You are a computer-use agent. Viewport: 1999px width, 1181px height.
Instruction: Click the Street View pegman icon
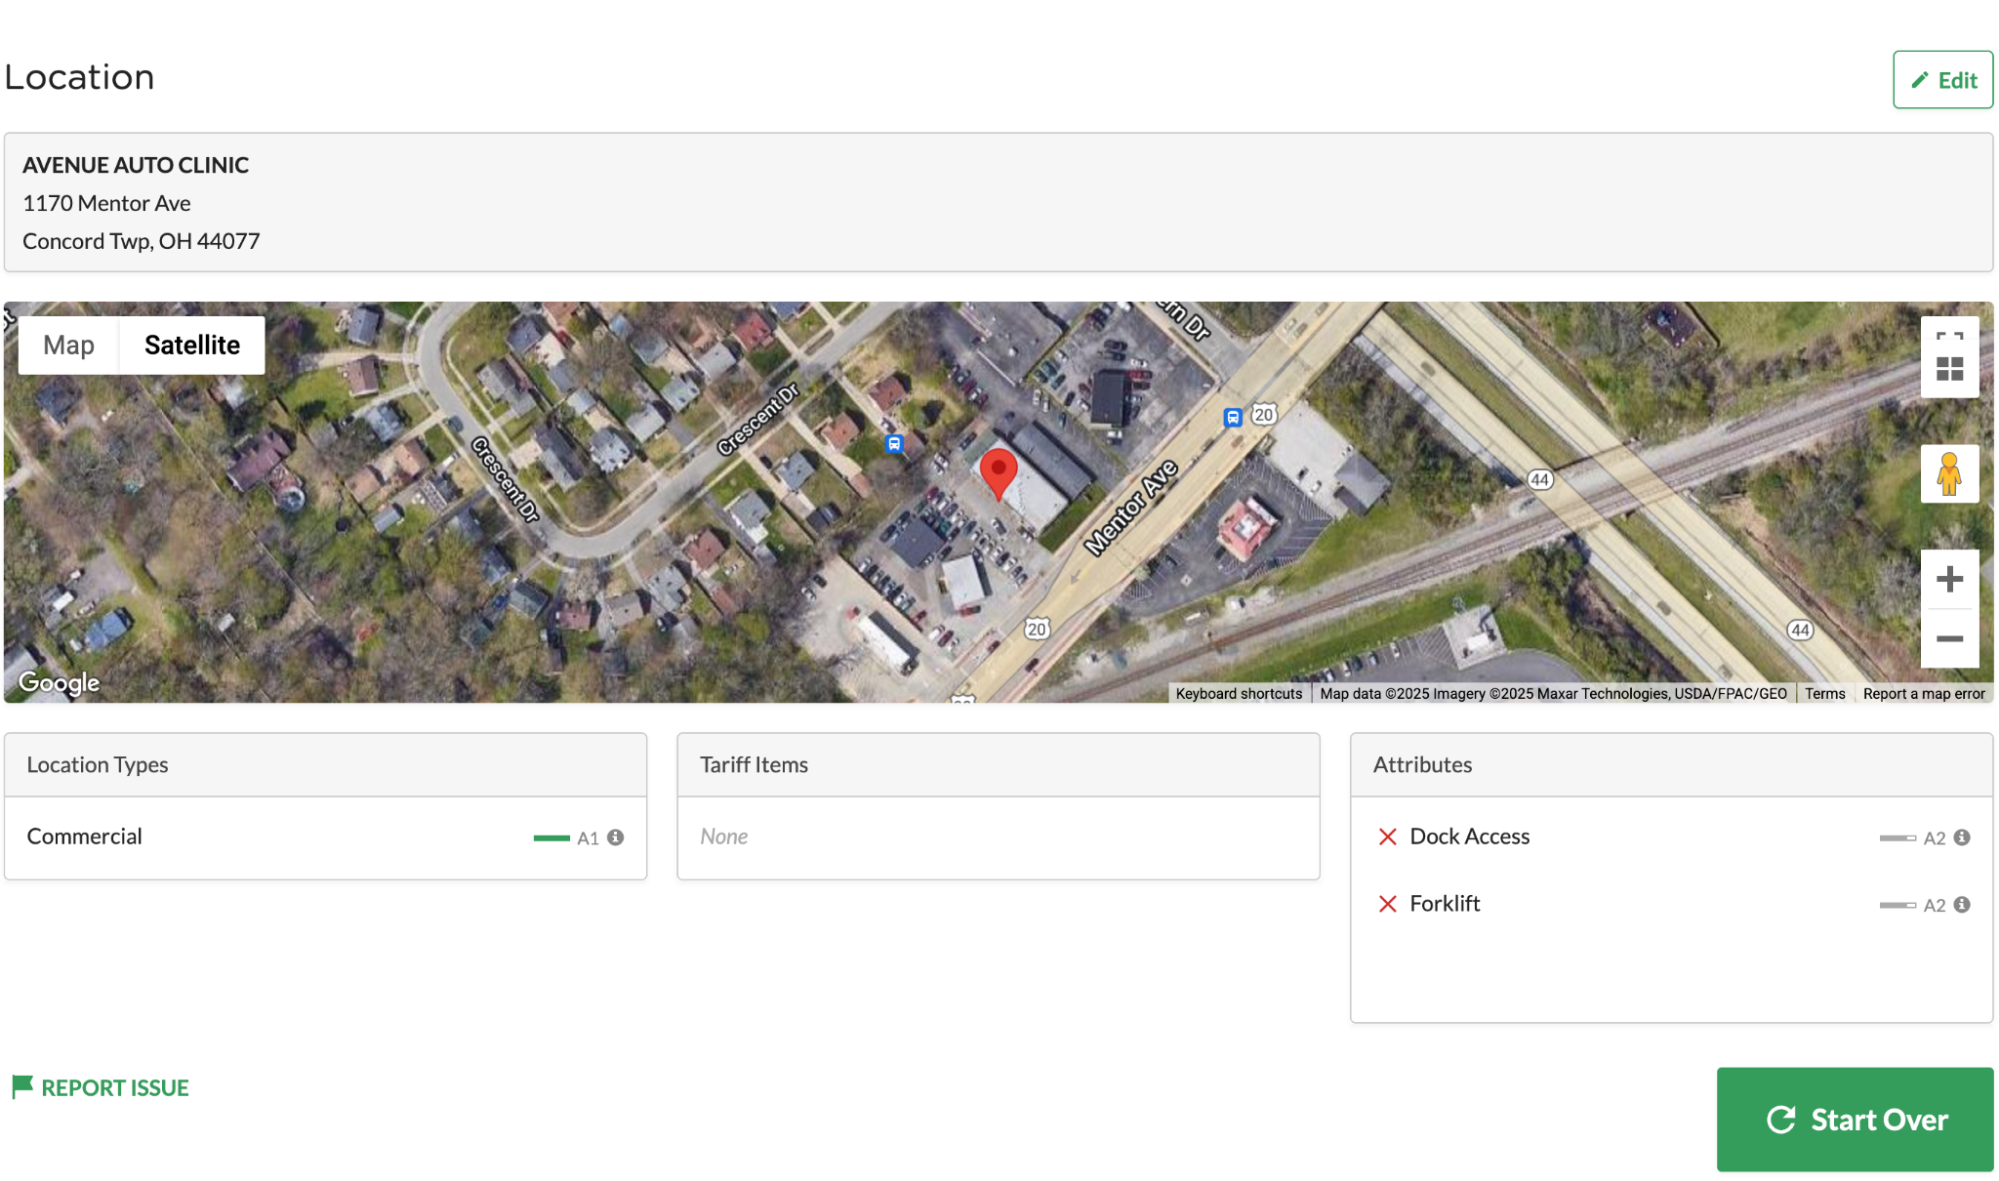[1949, 474]
